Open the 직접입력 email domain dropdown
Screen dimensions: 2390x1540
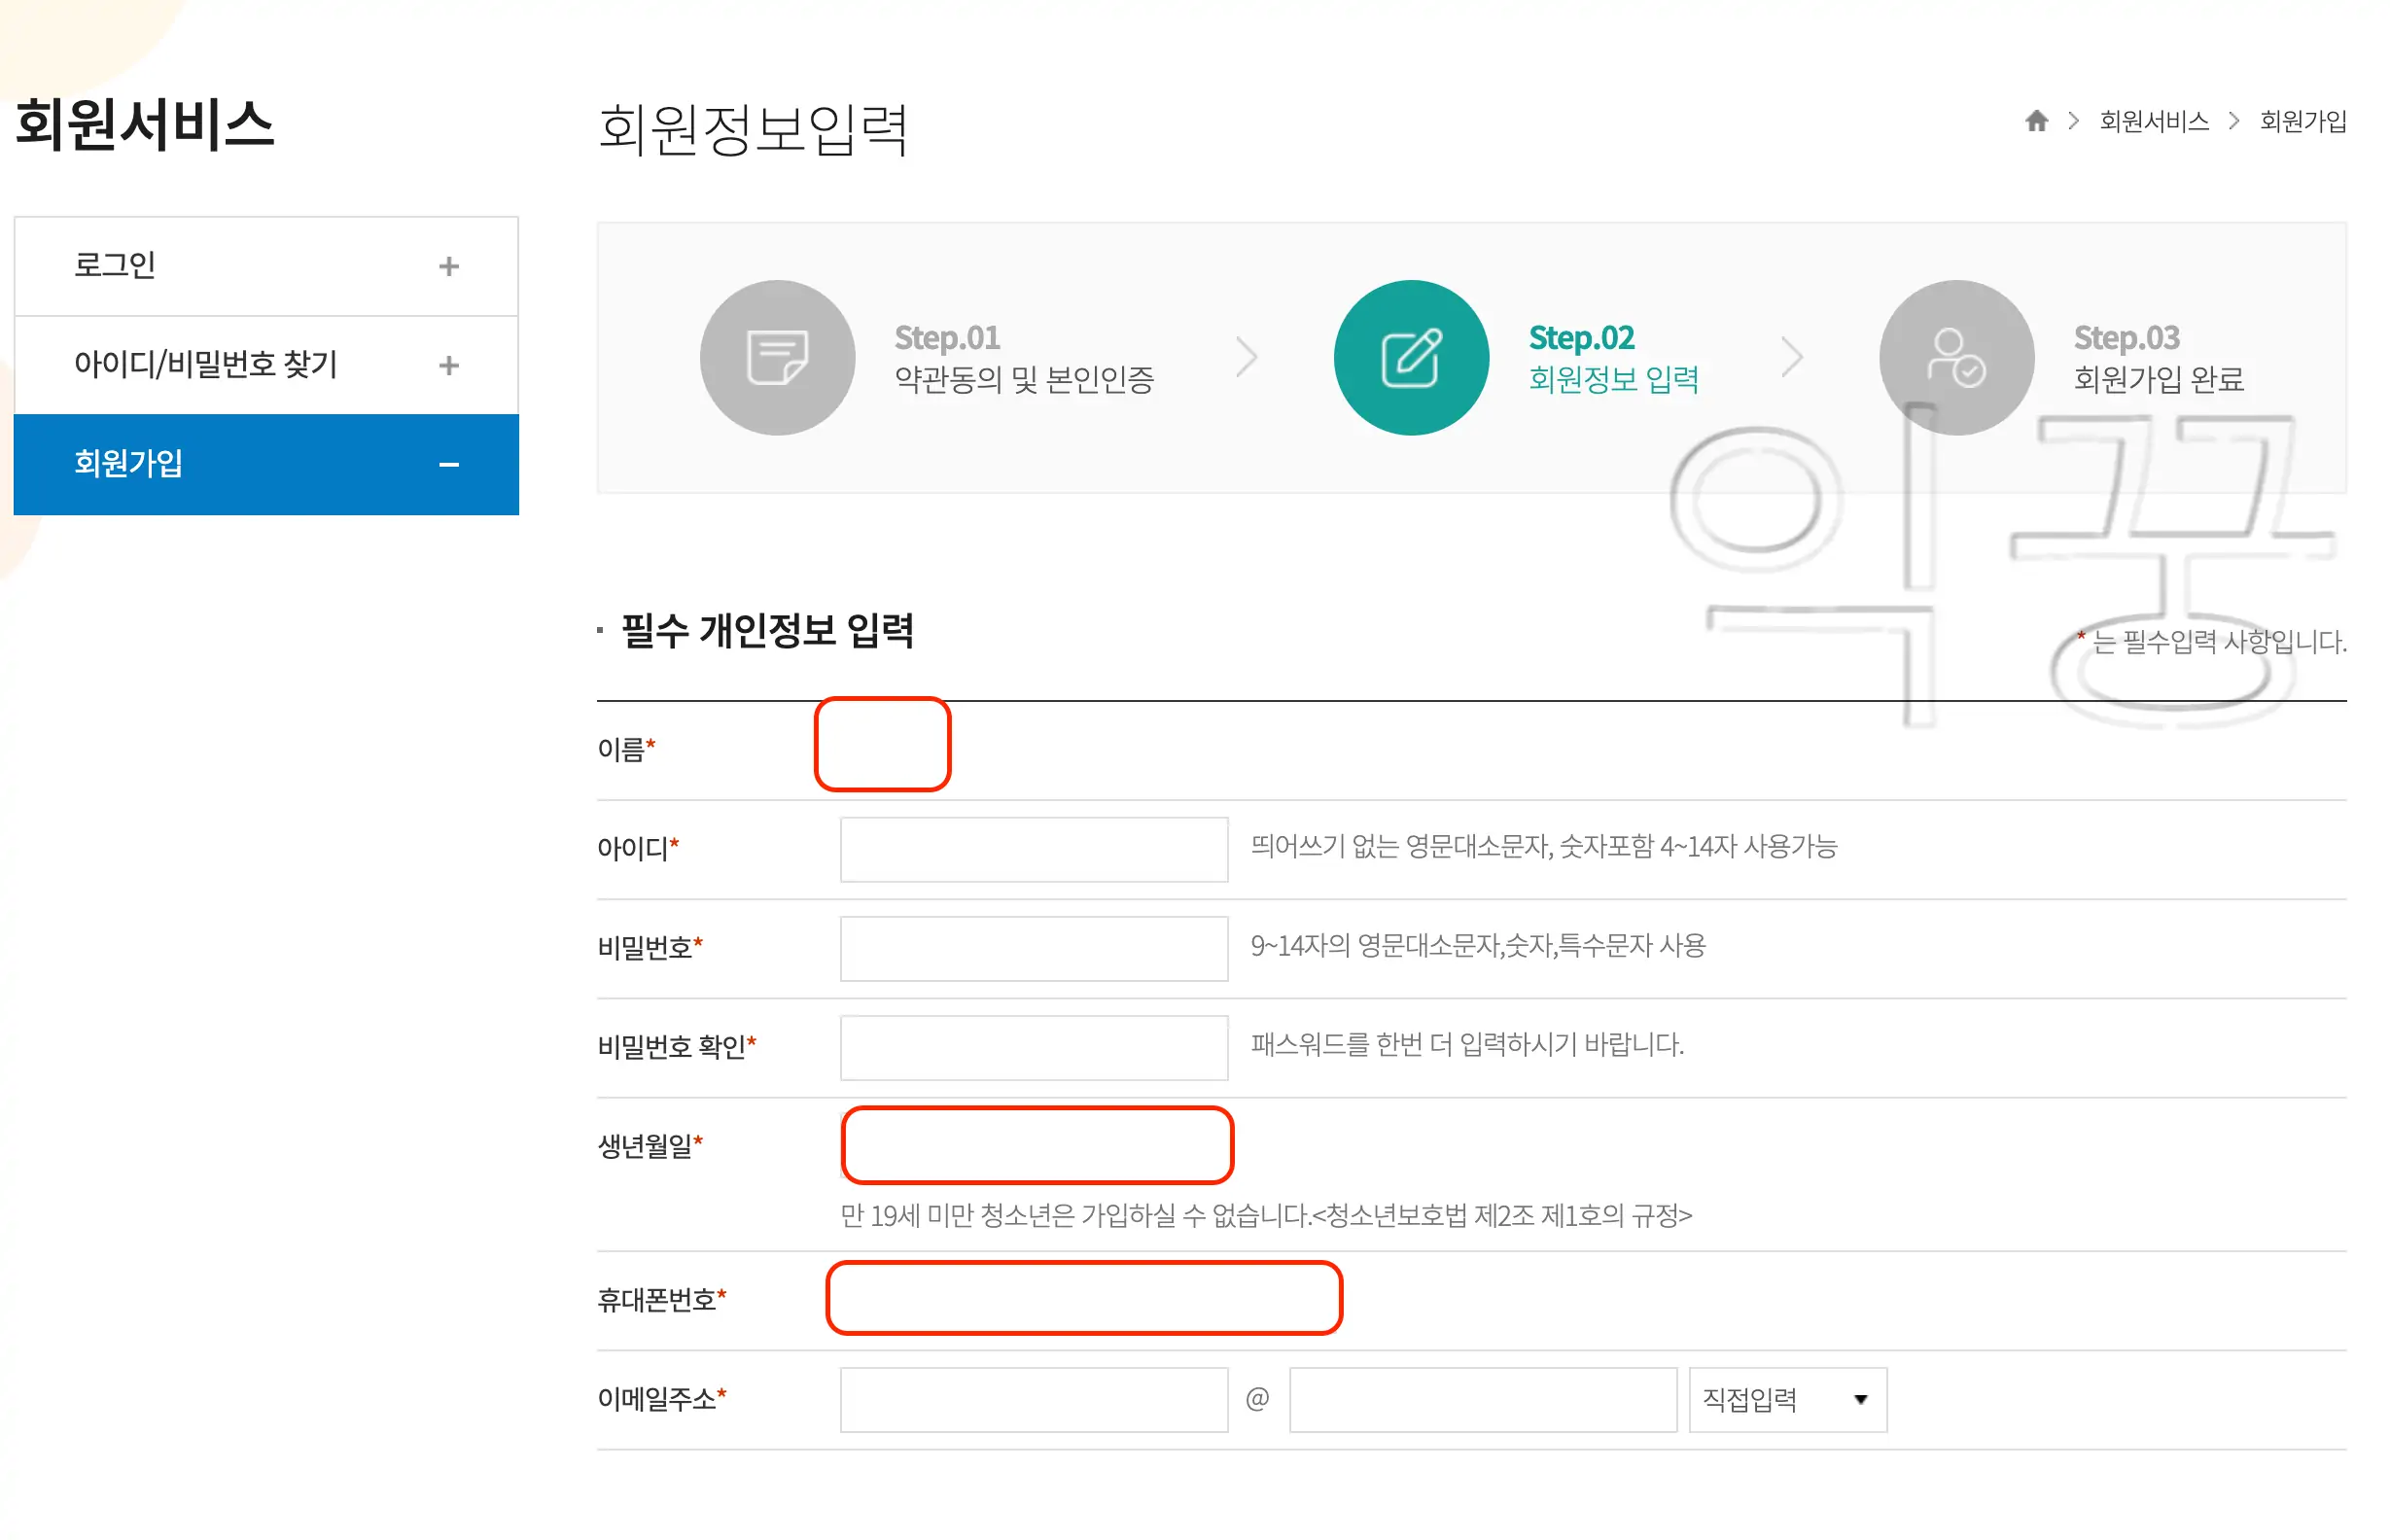(x=1786, y=1399)
